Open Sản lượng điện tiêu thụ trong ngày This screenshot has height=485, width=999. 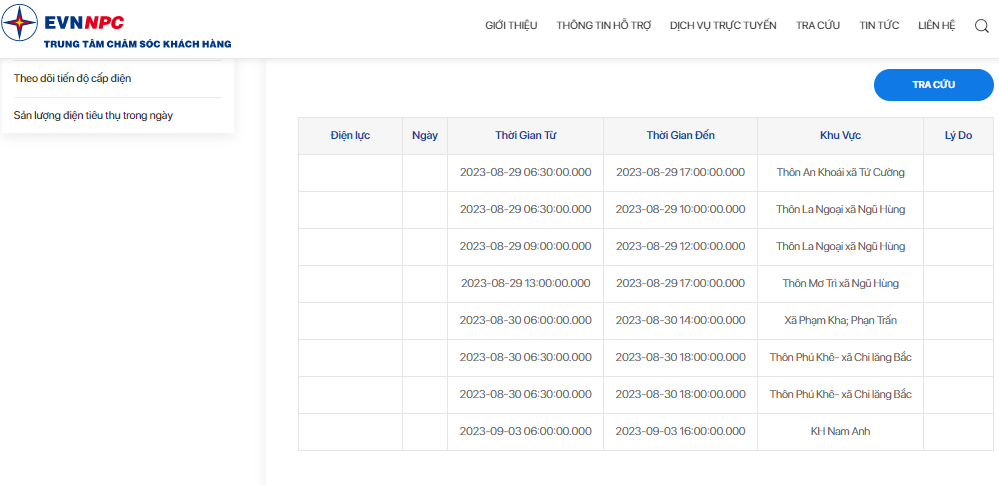(x=93, y=115)
